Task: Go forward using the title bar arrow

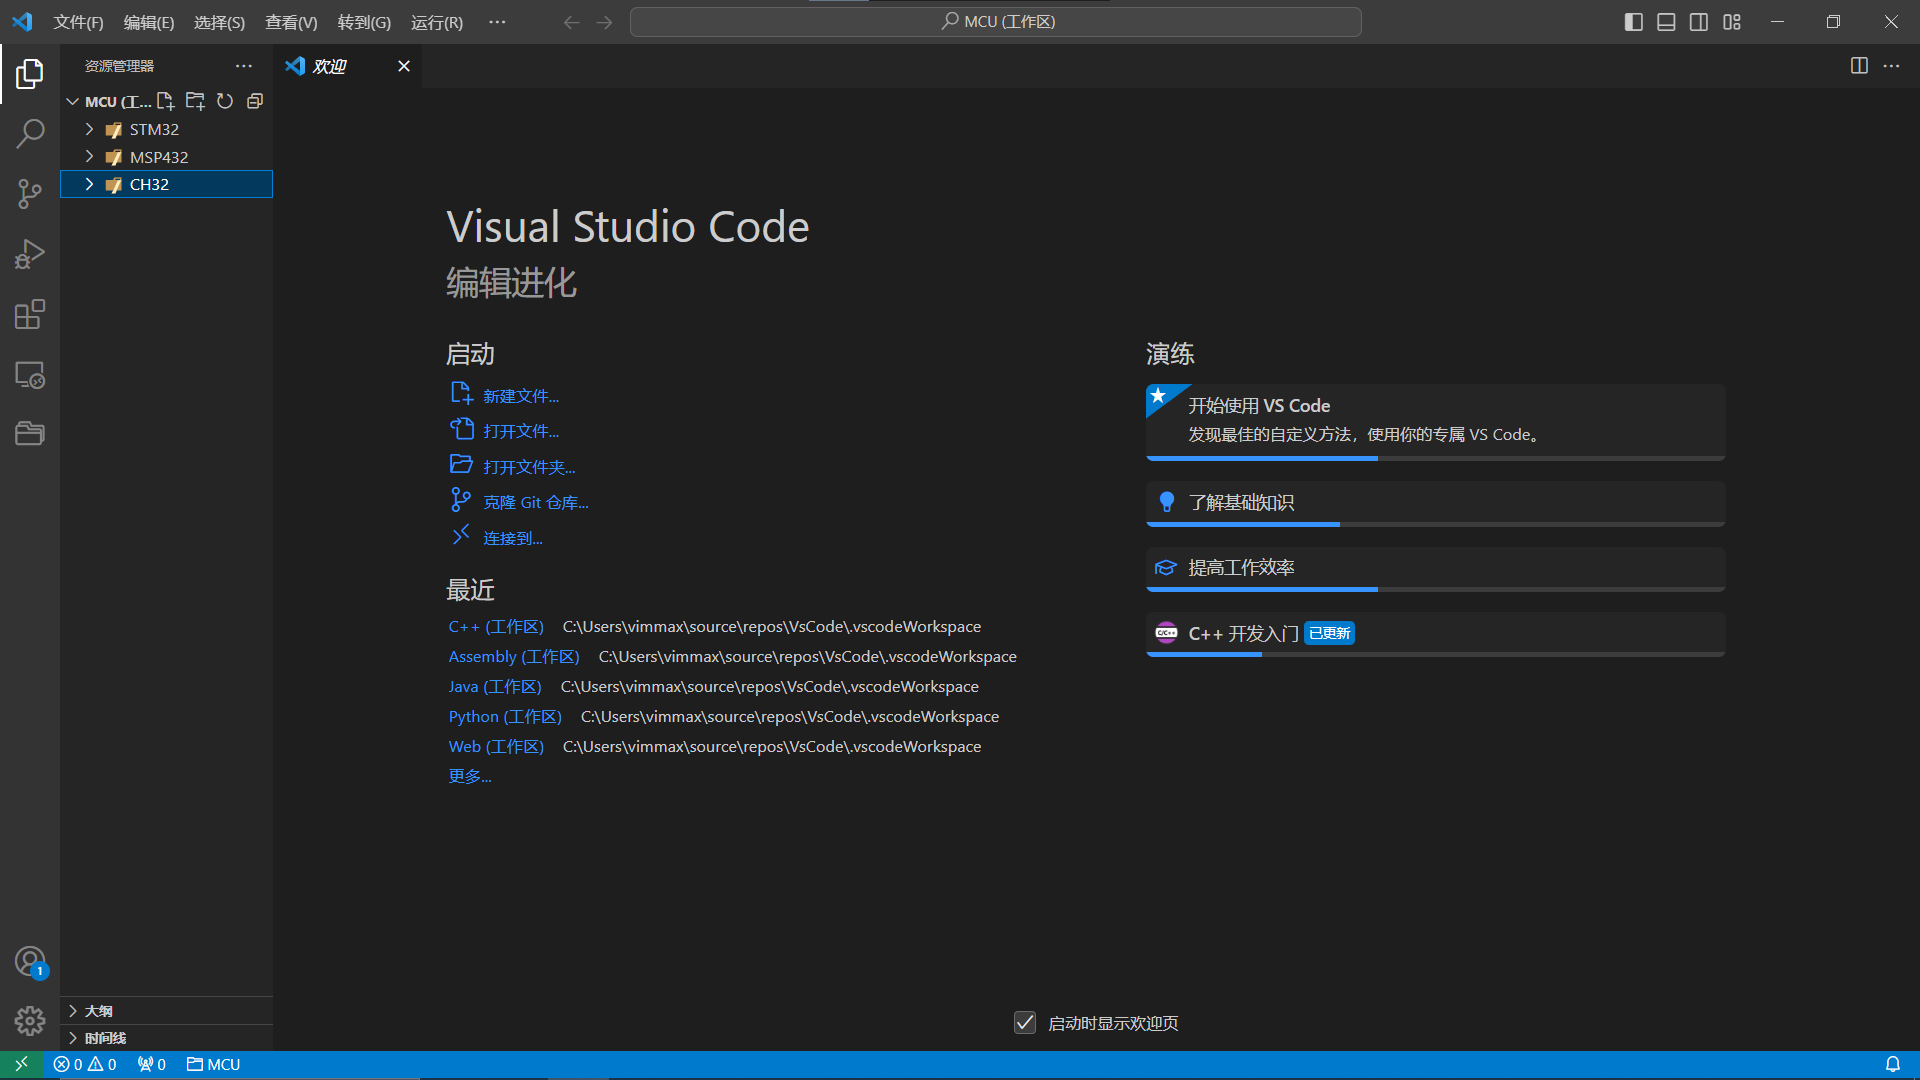Action: (x=604, y=22)
